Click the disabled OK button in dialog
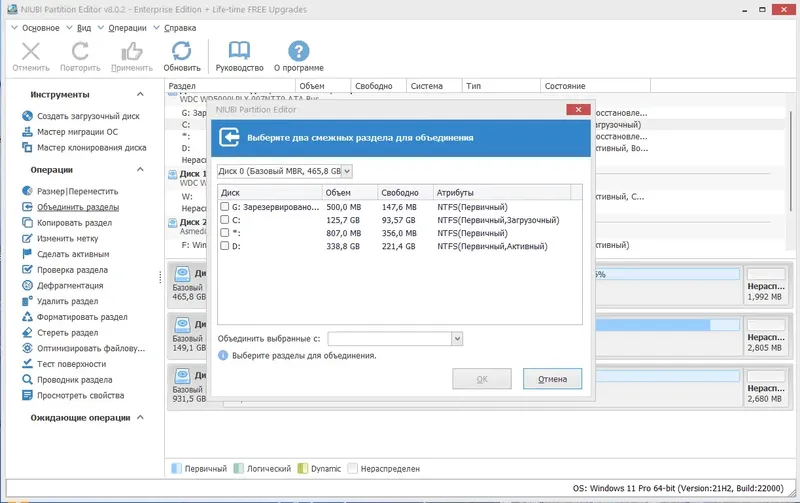This screenshot has width=800, height=503. [x=482, y=379]
